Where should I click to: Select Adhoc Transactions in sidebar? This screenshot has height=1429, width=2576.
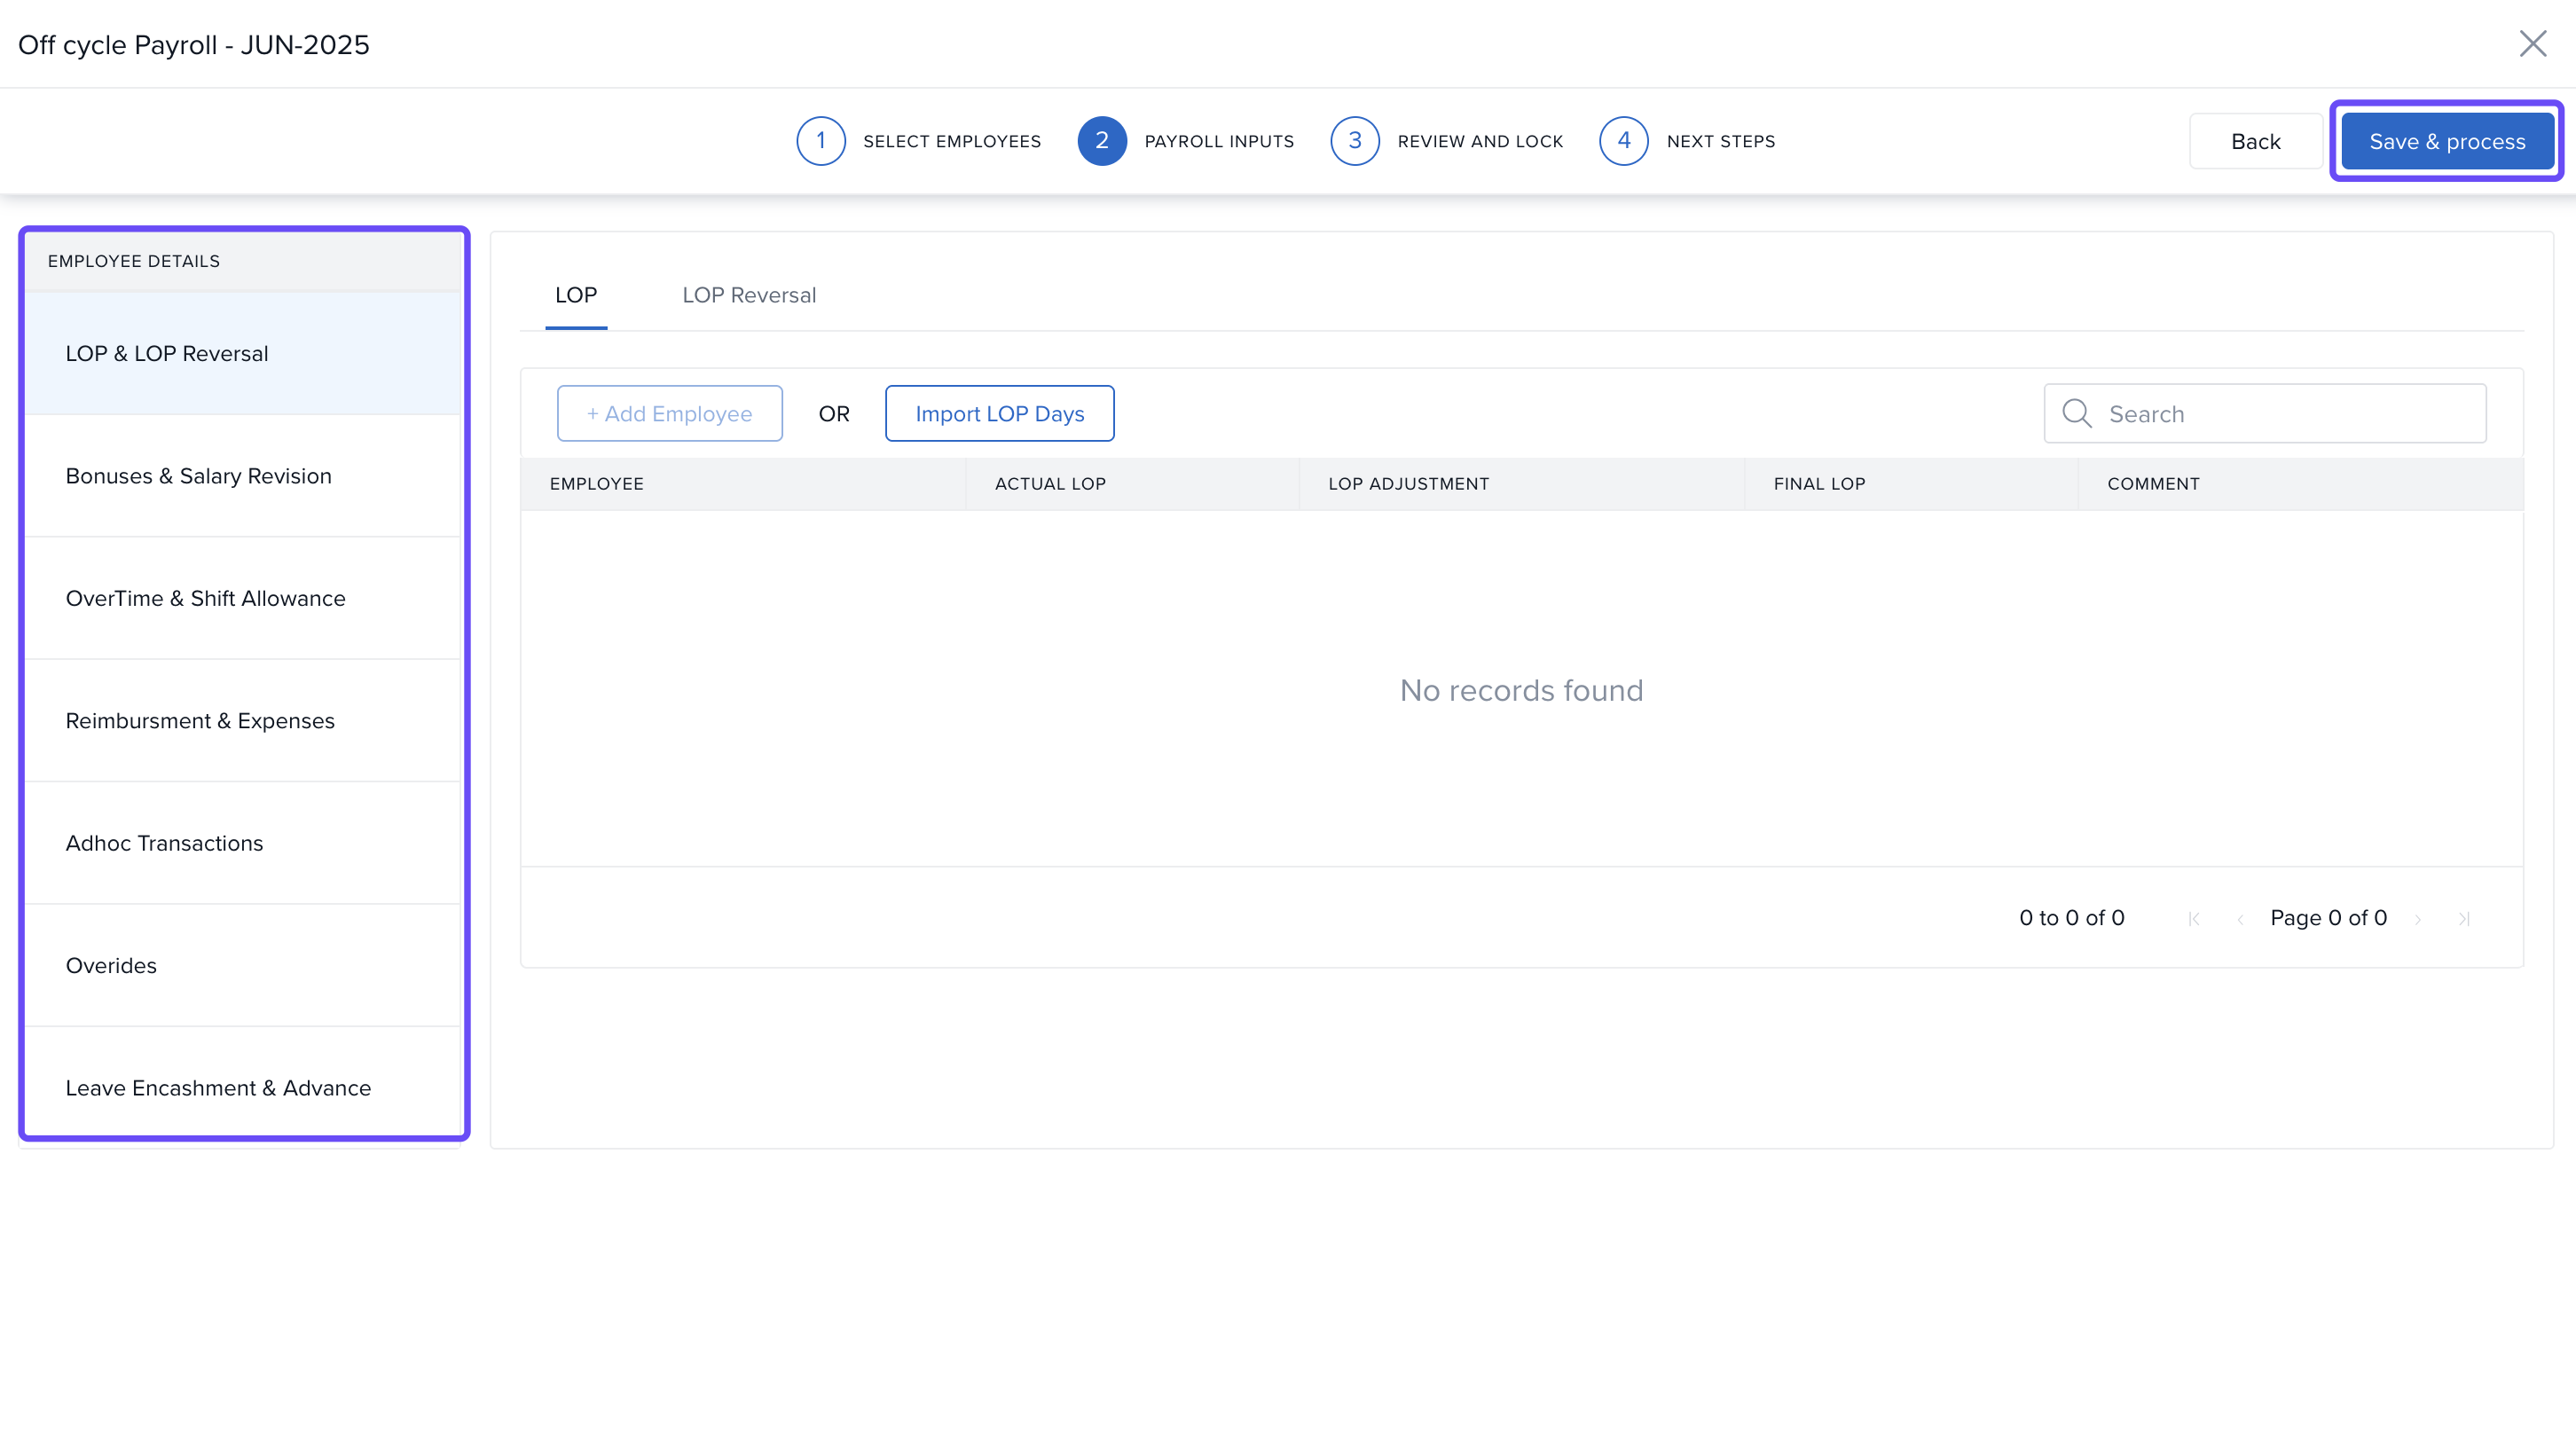(165, 844)
